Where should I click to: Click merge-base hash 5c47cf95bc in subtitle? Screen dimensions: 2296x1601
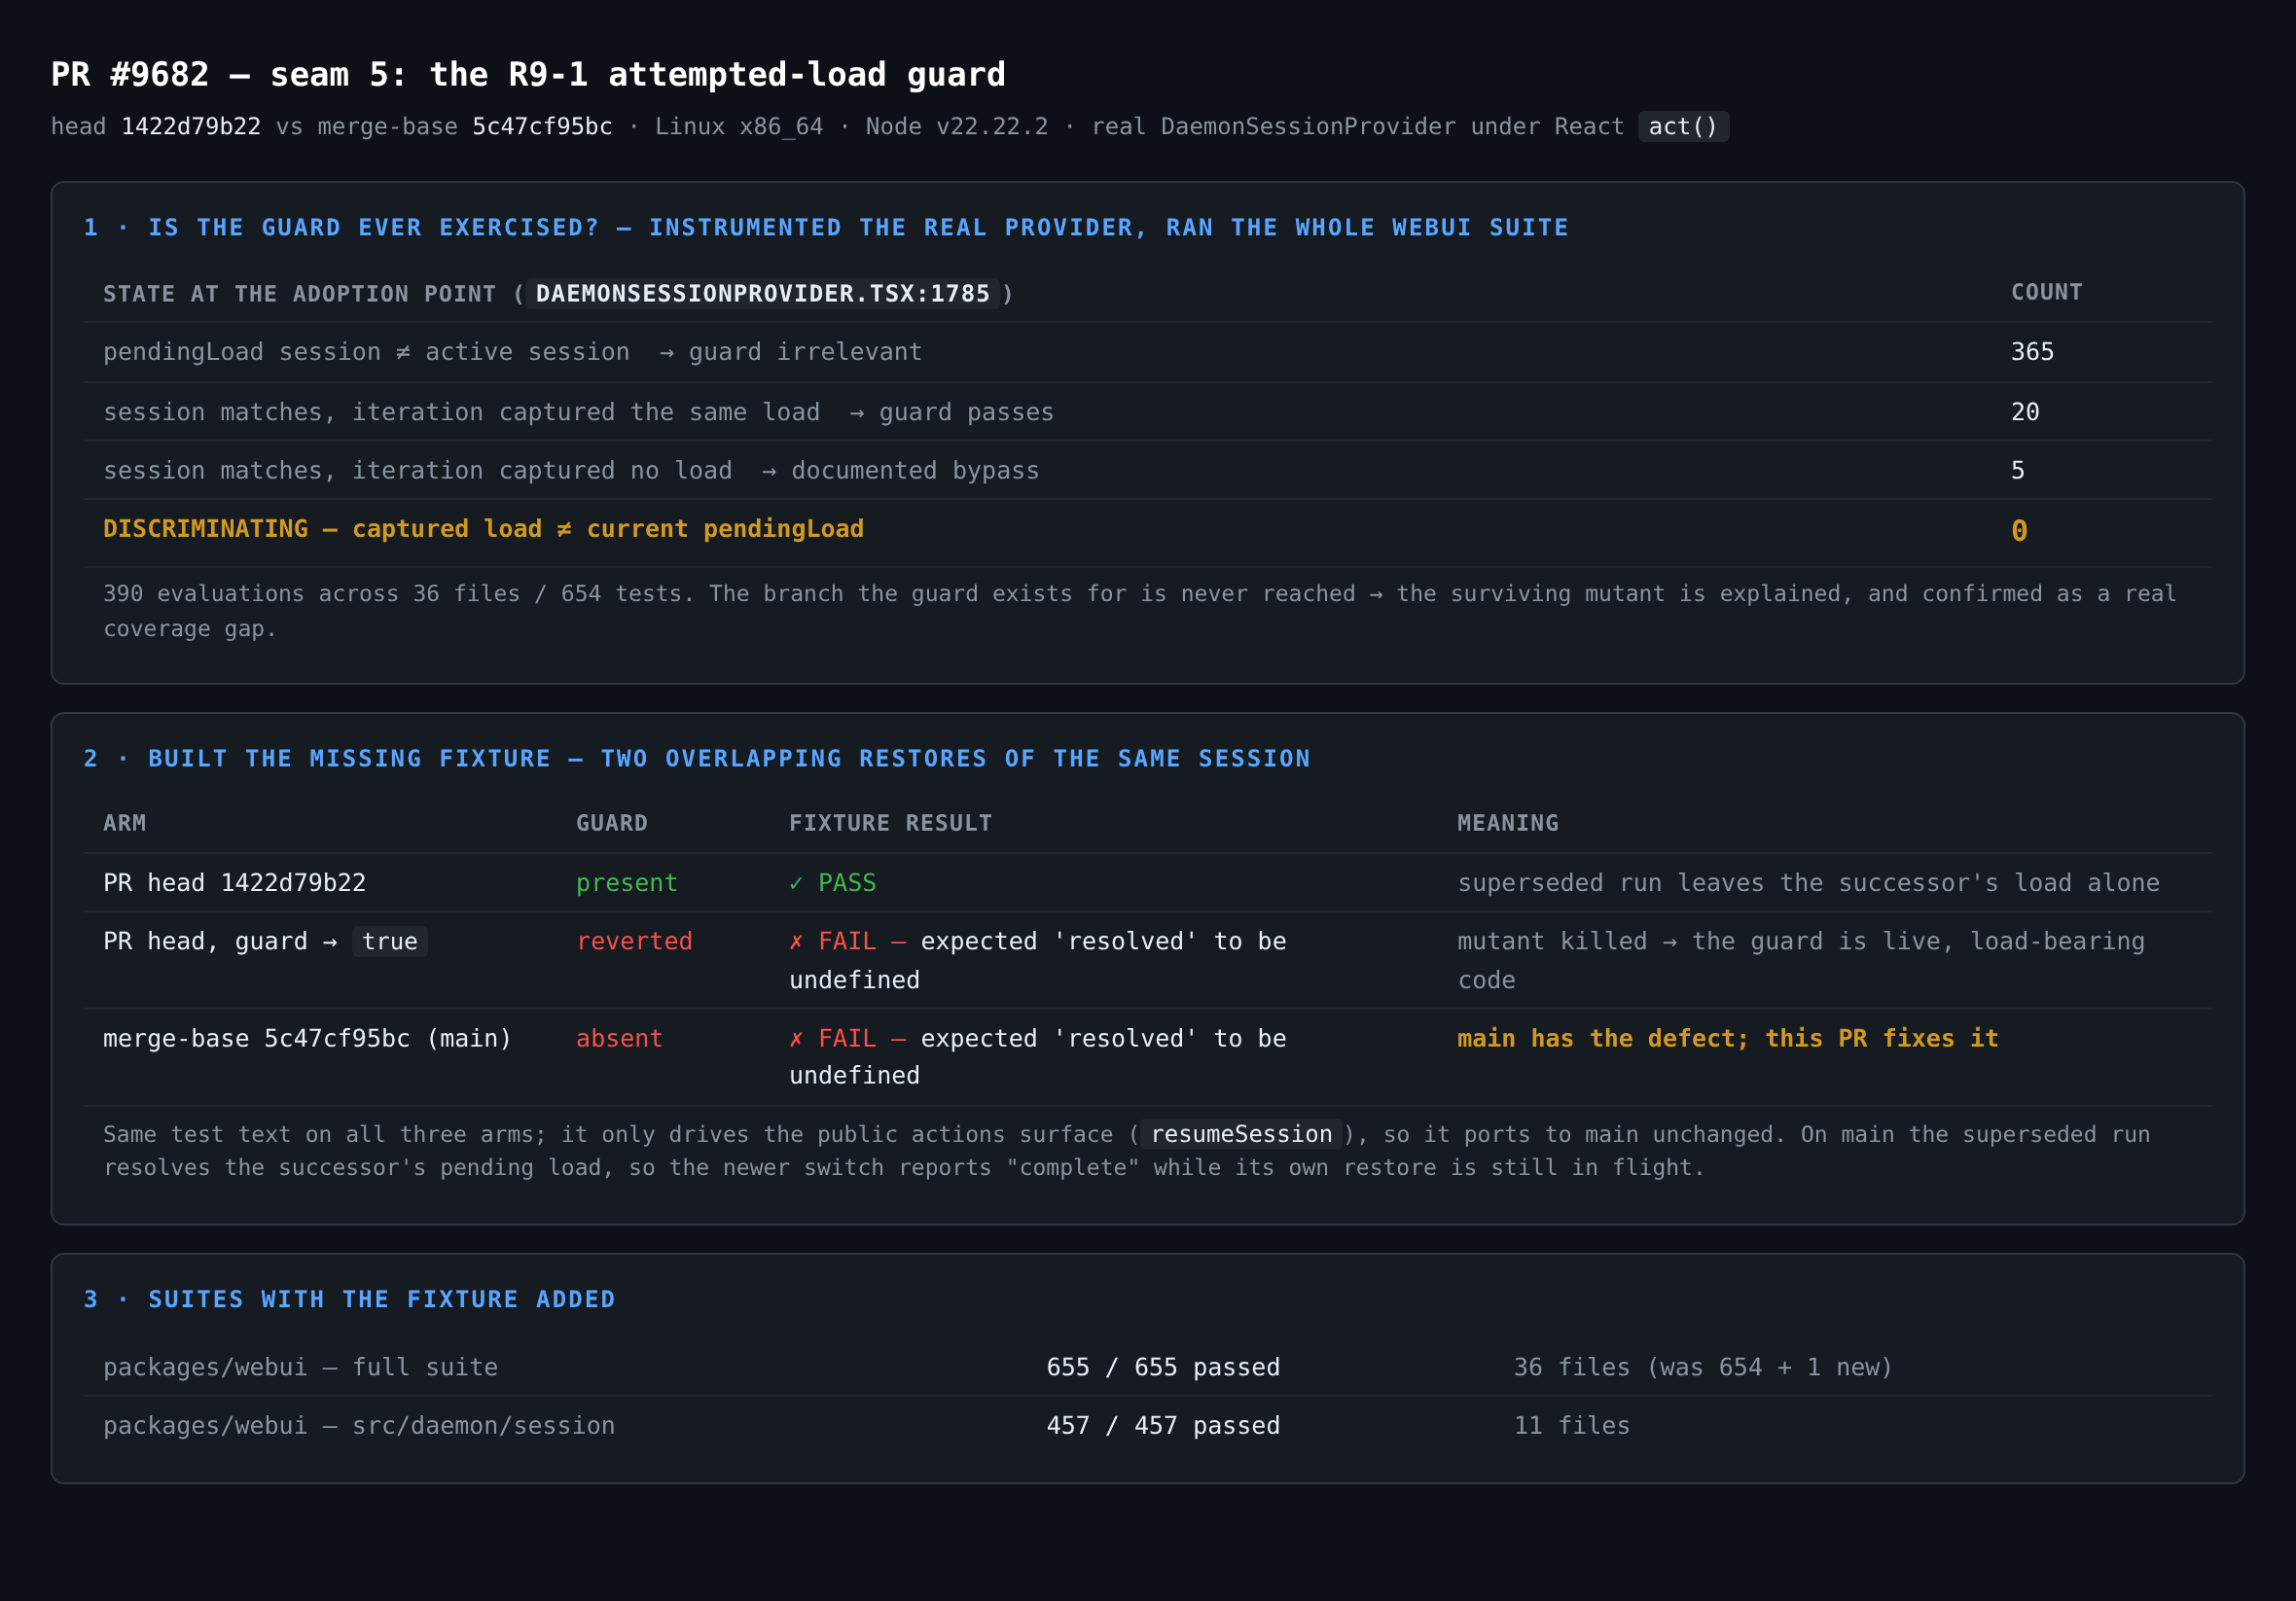click(x=542, y=127)
